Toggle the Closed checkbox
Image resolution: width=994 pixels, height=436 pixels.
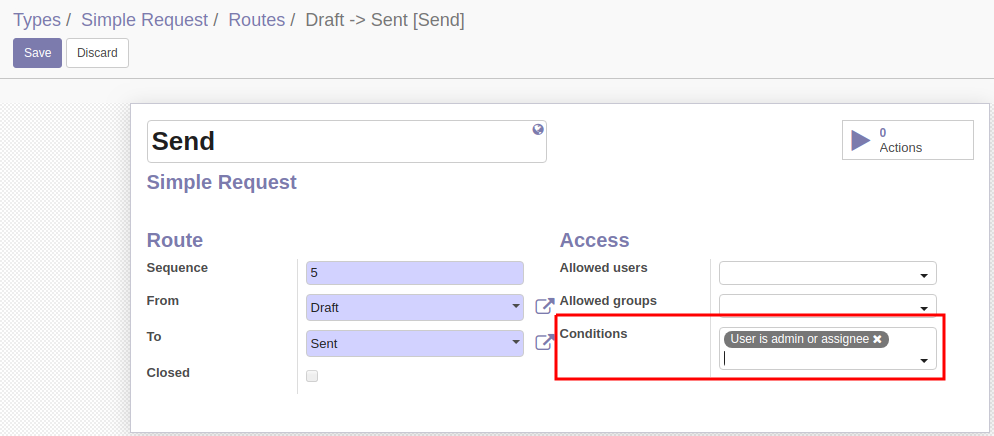[x=312, y=376]
